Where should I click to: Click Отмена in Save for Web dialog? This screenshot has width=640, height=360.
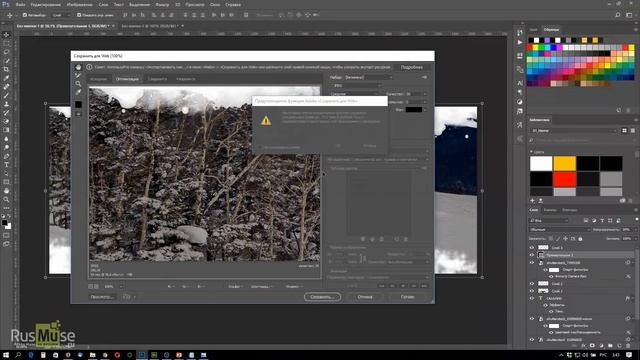(365, 297)
